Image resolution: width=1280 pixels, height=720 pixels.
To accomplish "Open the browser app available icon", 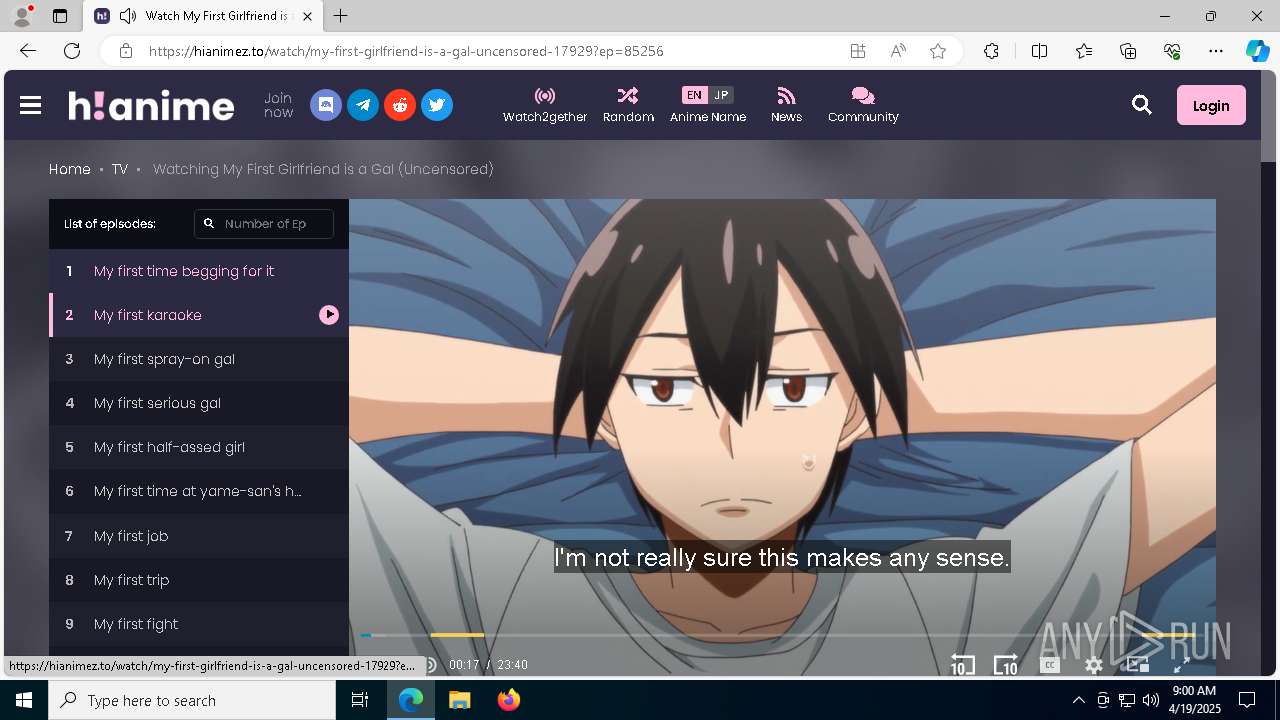I will (858, 51).
